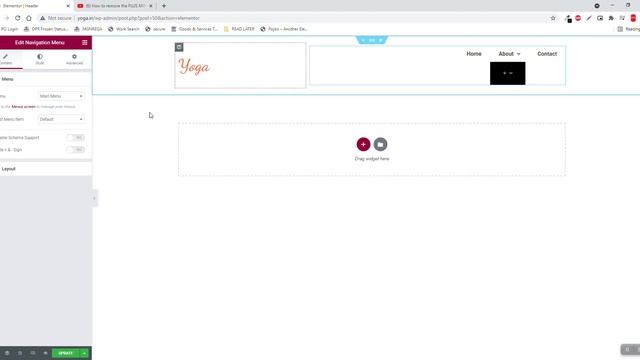
Task: Toggle the Scheme Support switch
Action: click(x=76, y=138)
